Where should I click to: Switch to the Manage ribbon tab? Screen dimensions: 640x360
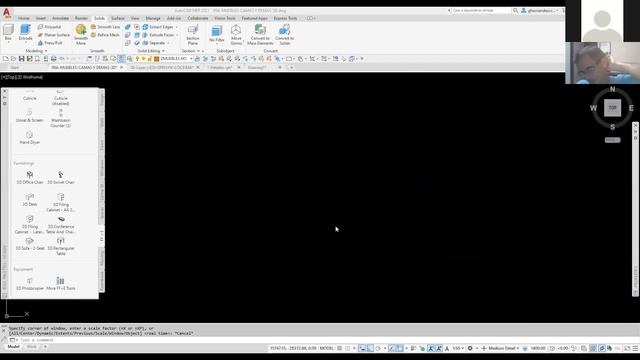(x=153, y=18)
